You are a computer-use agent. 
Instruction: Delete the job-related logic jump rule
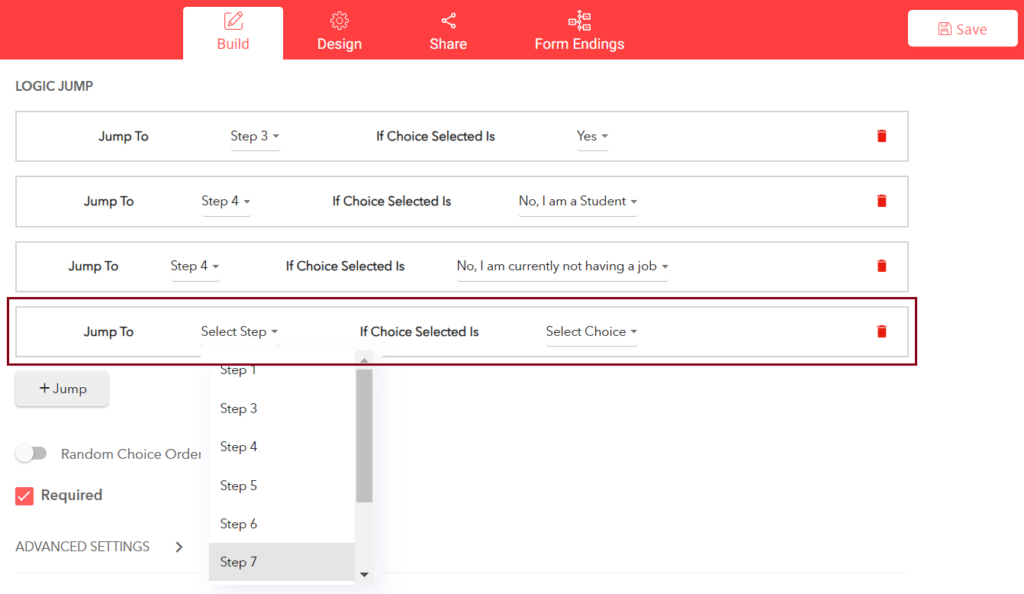tap(881, 266)
